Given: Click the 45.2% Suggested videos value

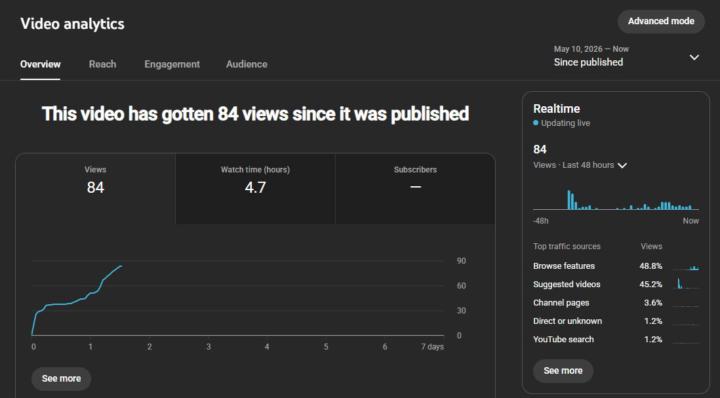Looking at the screenshot, I should [x=651, y=284].
